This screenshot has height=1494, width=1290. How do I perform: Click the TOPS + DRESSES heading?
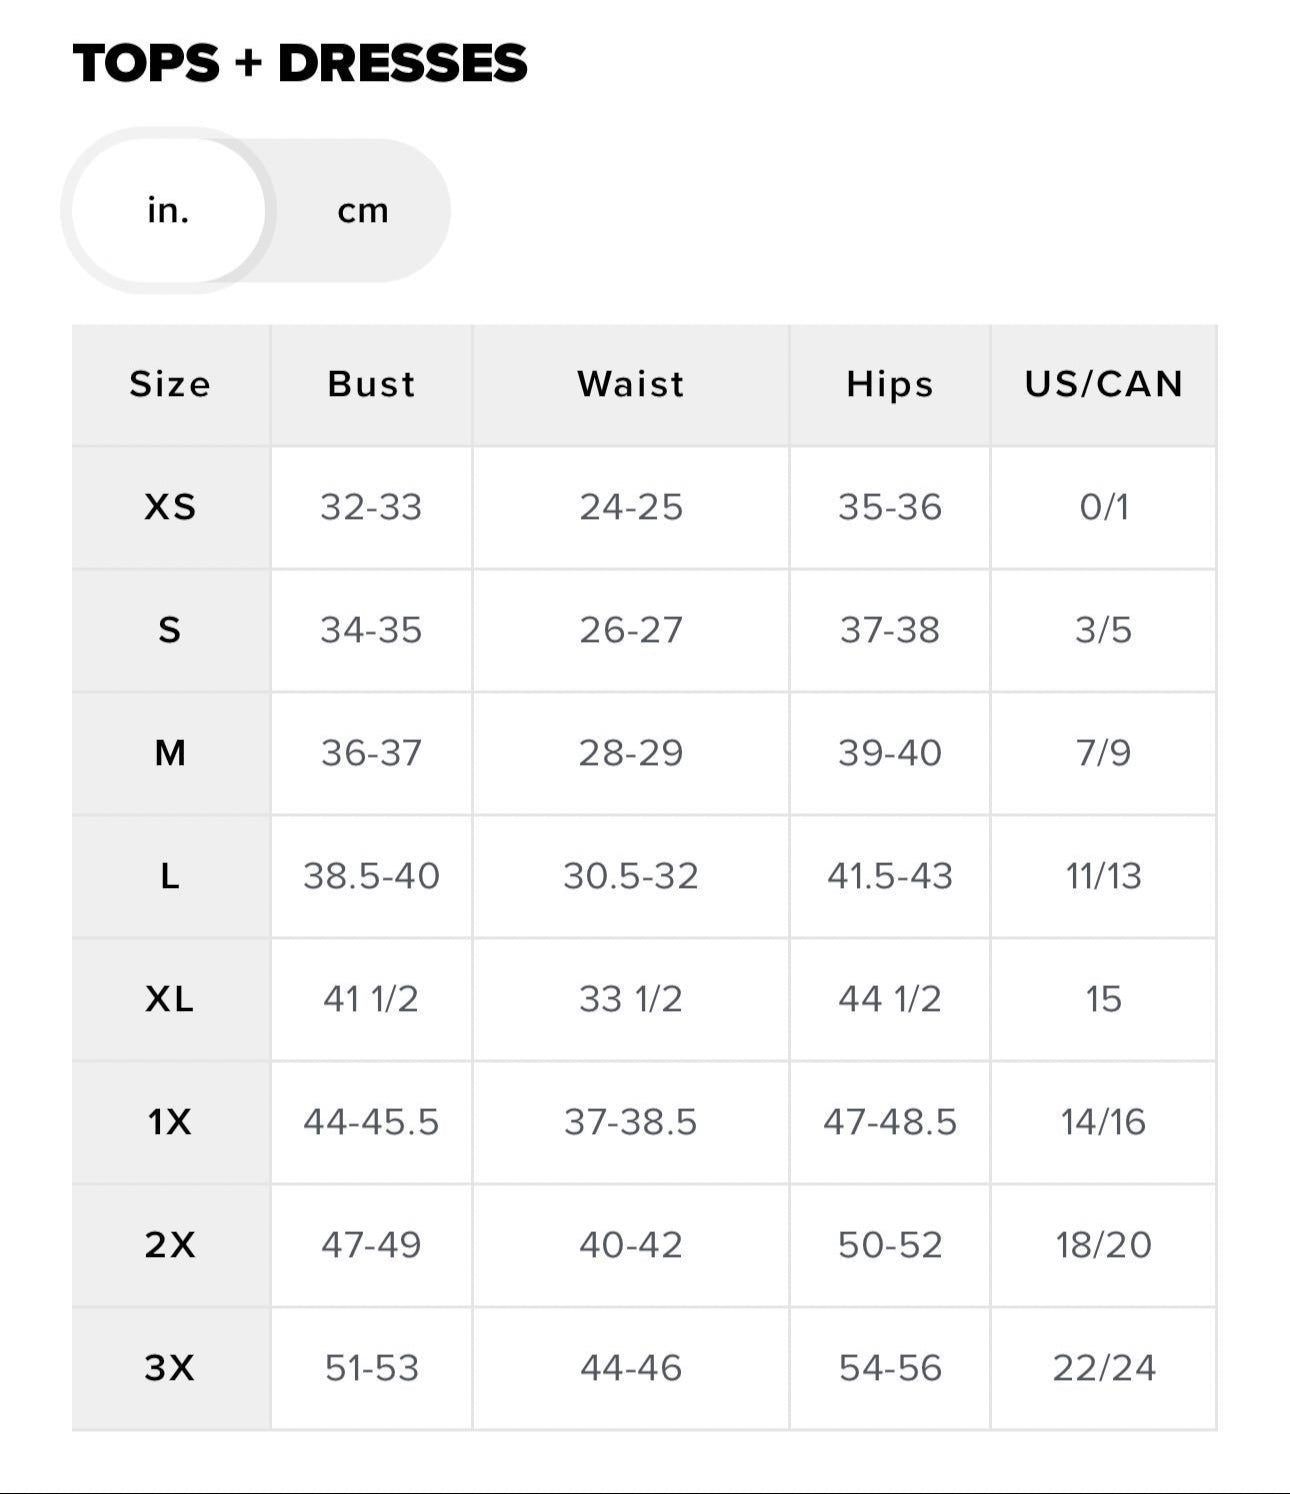(300, 64)
